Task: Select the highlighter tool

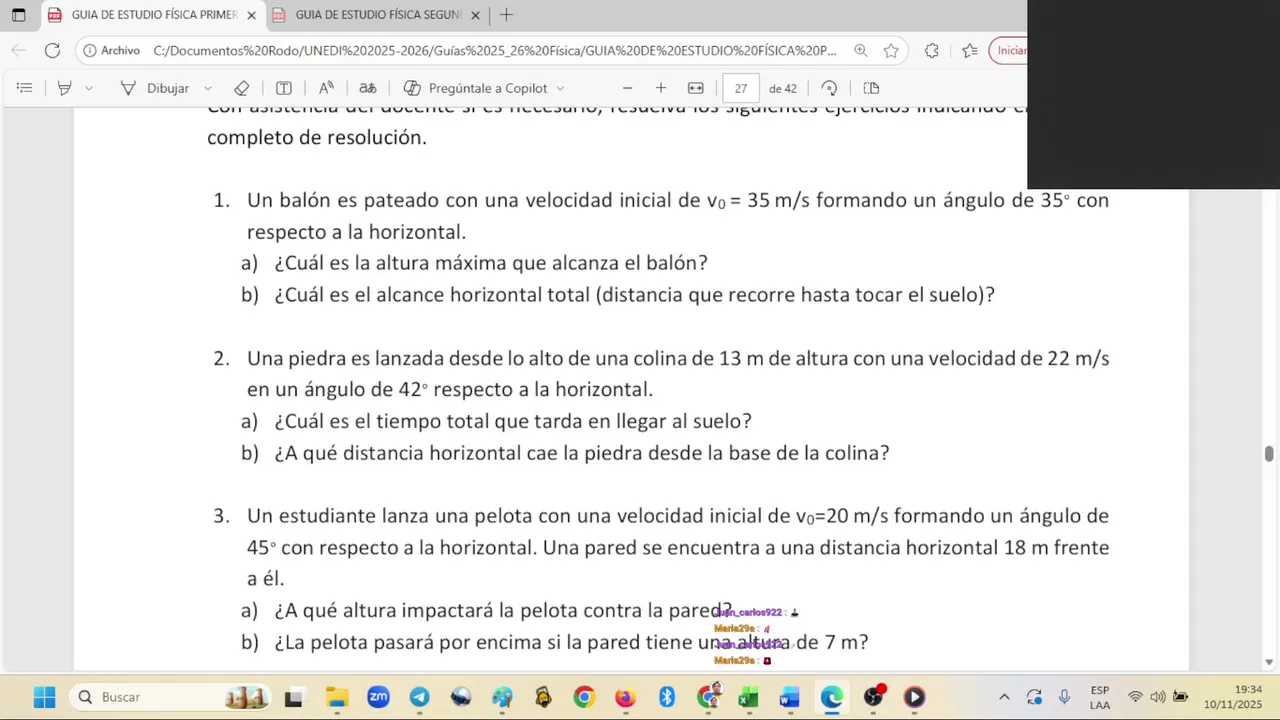Action: 64,88
